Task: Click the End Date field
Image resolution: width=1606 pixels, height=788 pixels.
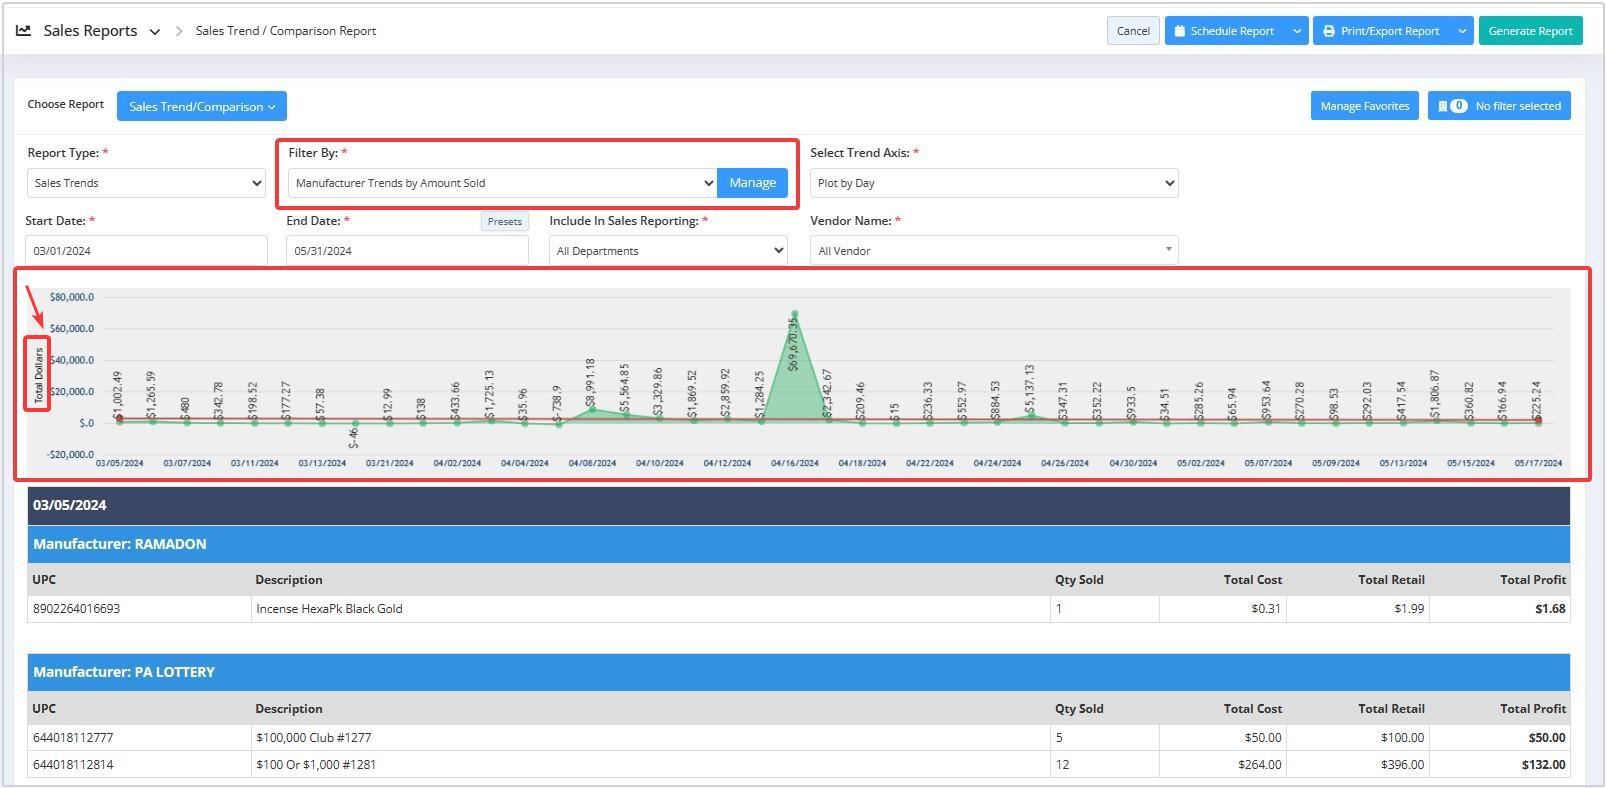Action: pyautogui.click(x=407, y=251)
